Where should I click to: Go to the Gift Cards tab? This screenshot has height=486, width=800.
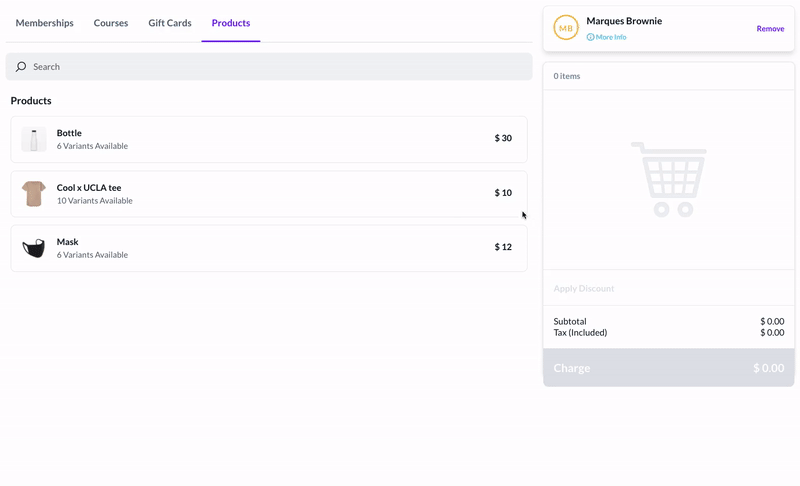[170, 23]
